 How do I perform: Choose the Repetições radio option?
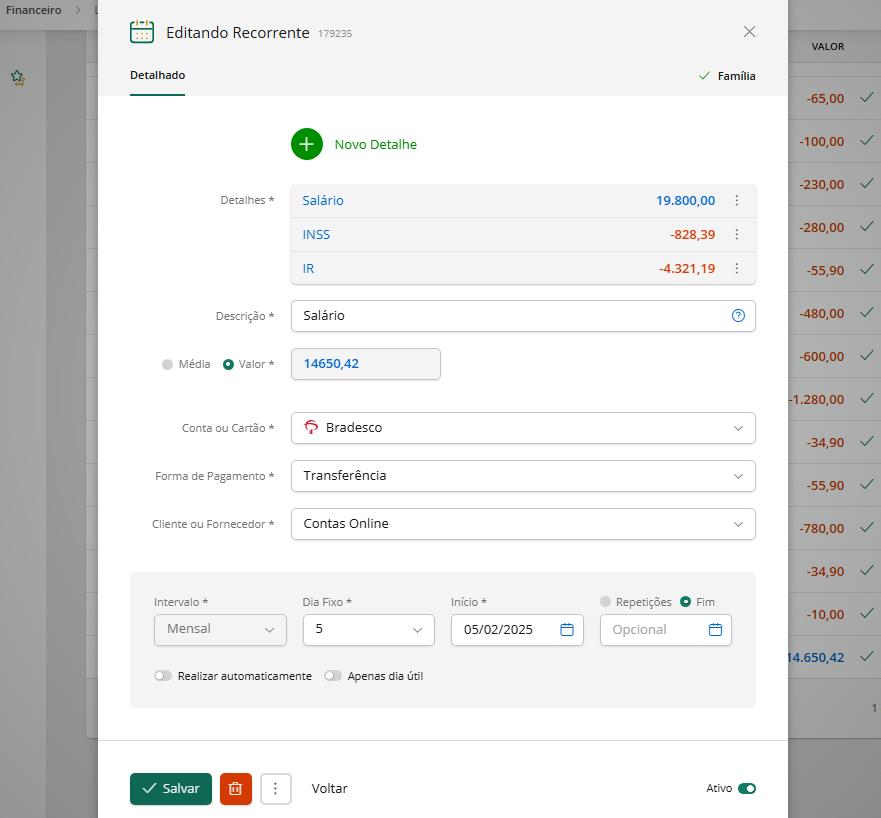[x=605, y=602]
